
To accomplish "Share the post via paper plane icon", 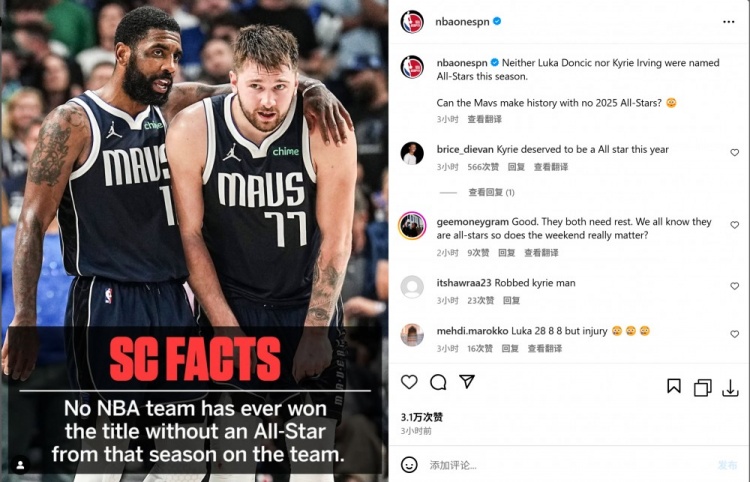I will pos(467,381).
